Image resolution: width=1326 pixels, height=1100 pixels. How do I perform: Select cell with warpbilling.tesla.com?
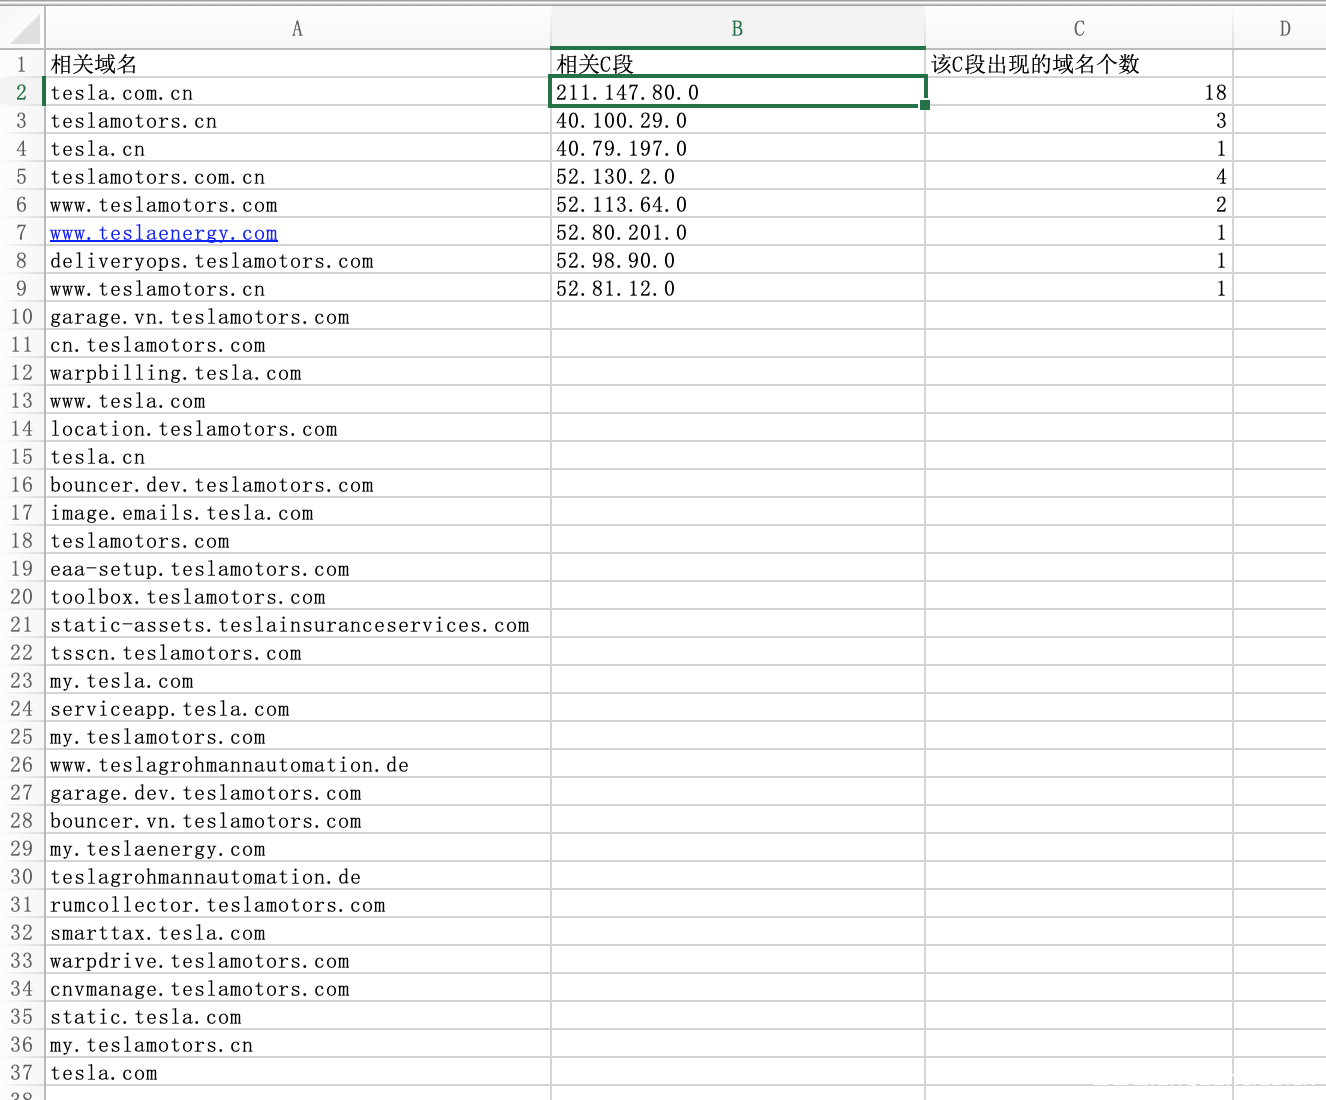click(297, 373)
